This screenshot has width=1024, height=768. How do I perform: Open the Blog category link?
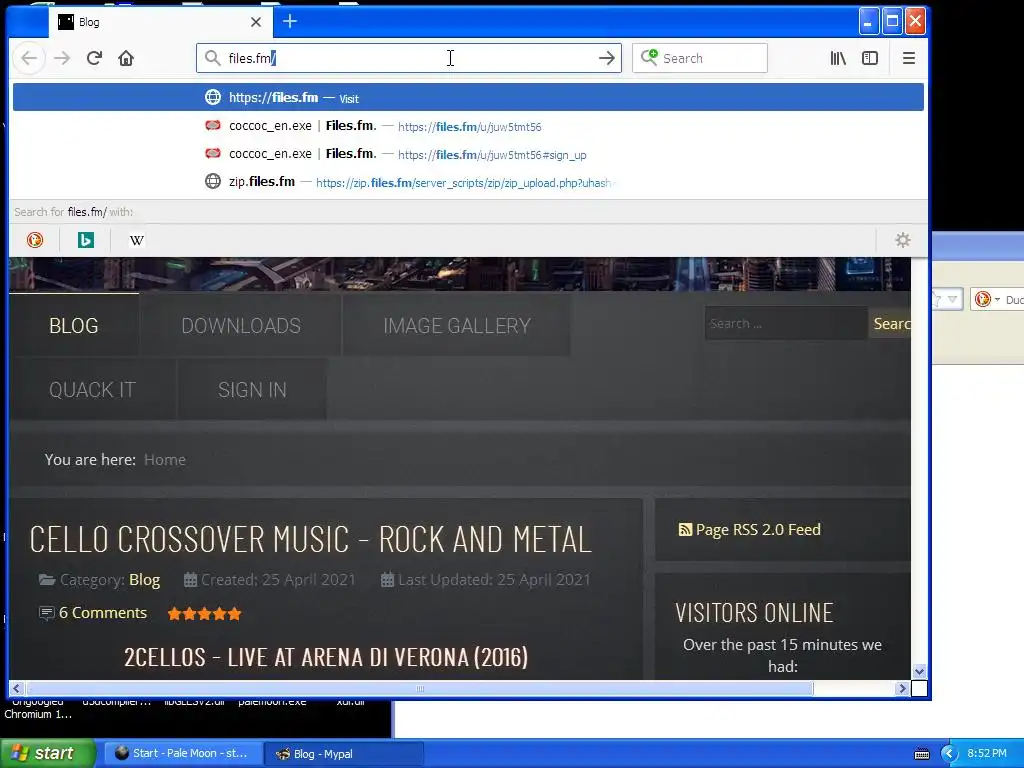coord(144,580)
